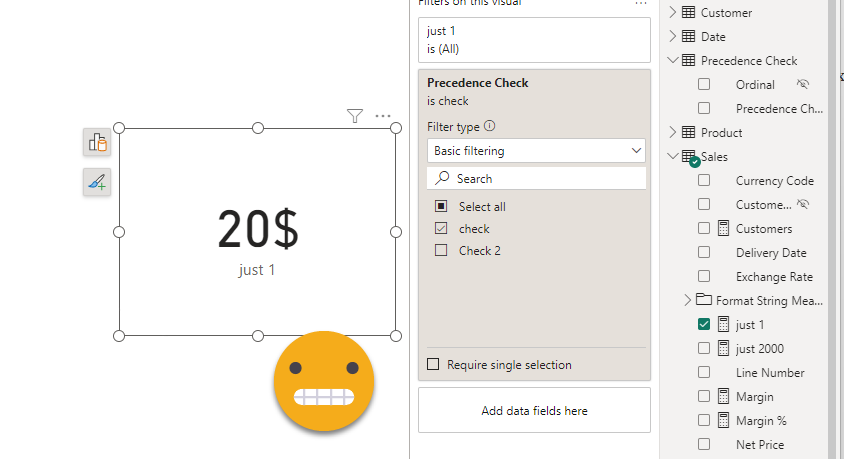
Task: Click the hidden eye icon next to Ordinal
Action: [802, 85]
